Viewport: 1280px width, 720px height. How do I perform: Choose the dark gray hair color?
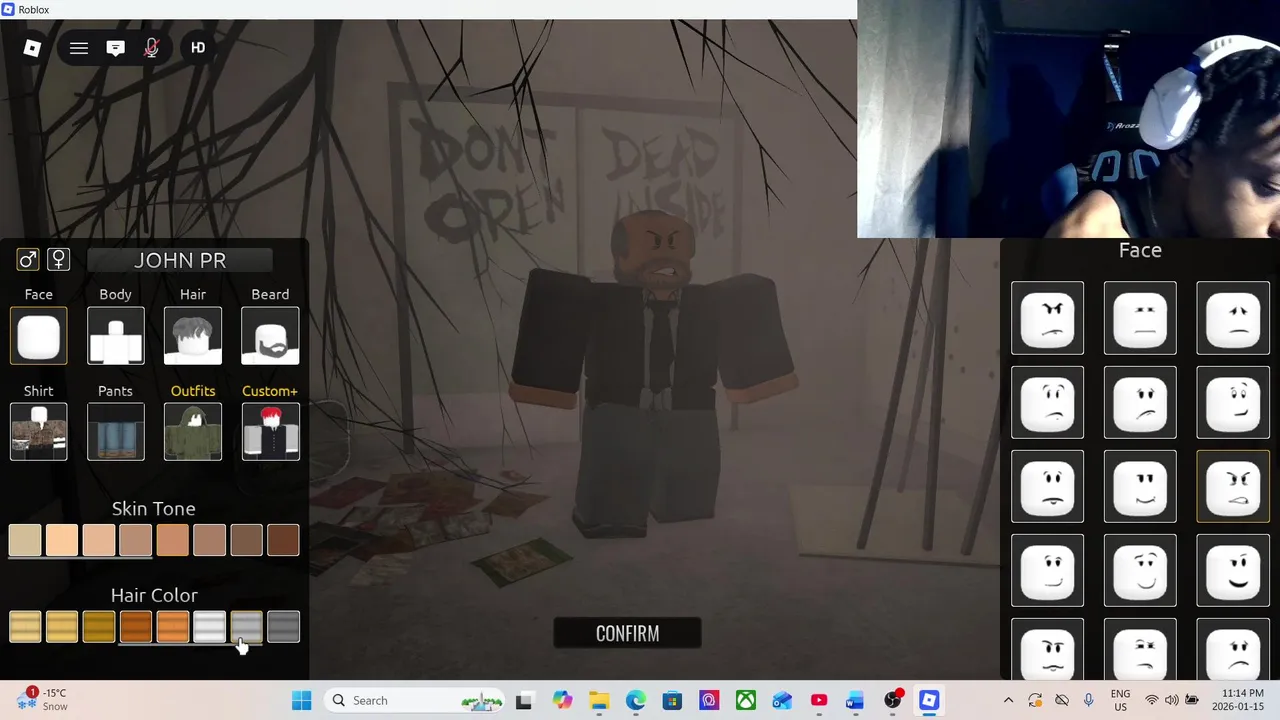click(283, 627)
